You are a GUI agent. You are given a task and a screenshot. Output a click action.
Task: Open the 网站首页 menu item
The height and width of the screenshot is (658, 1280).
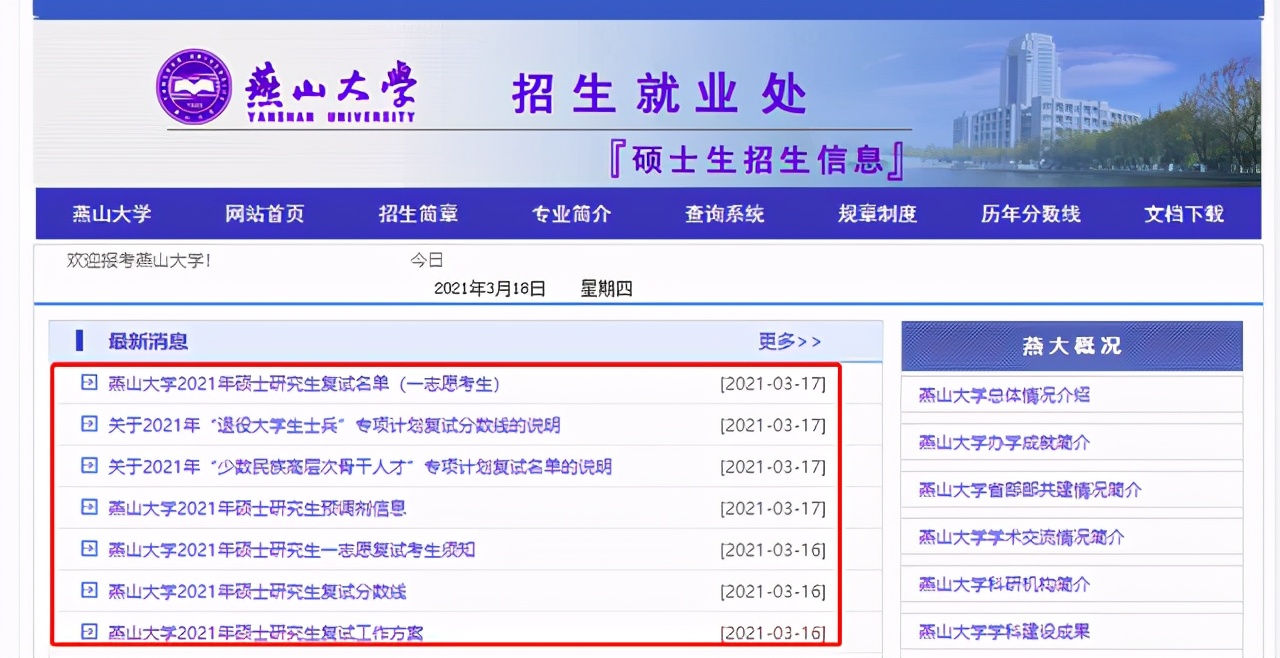click(263, 213)
